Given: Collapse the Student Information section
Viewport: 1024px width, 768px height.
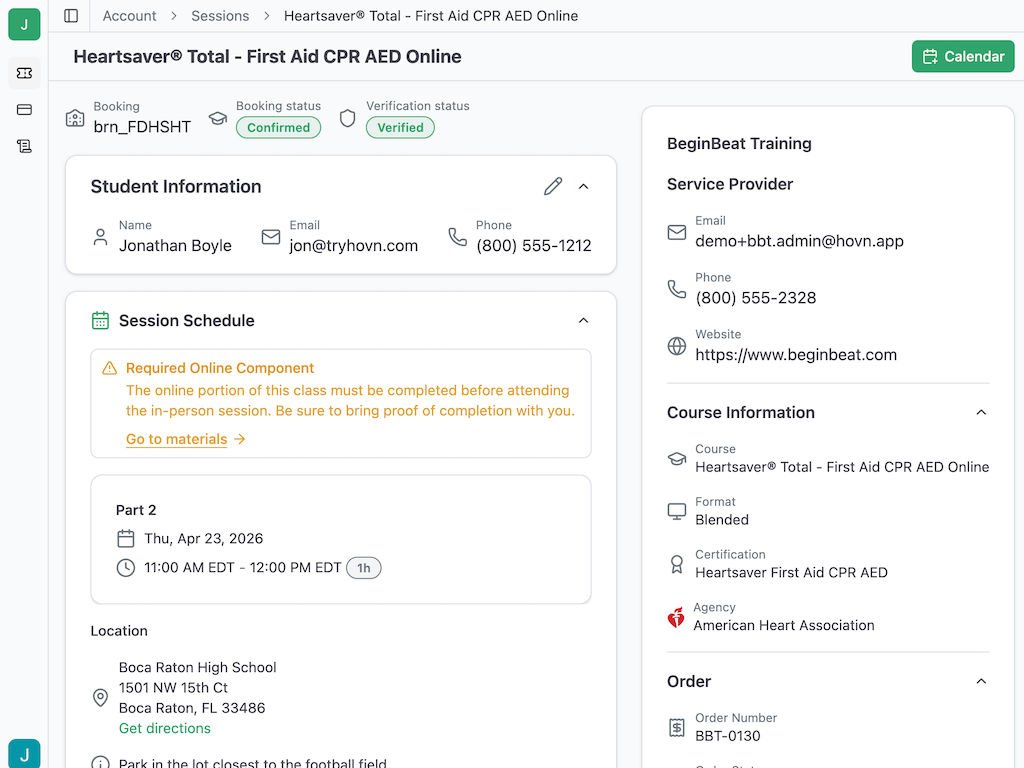Looking at the screenshot, I should (x=583, y=187).
